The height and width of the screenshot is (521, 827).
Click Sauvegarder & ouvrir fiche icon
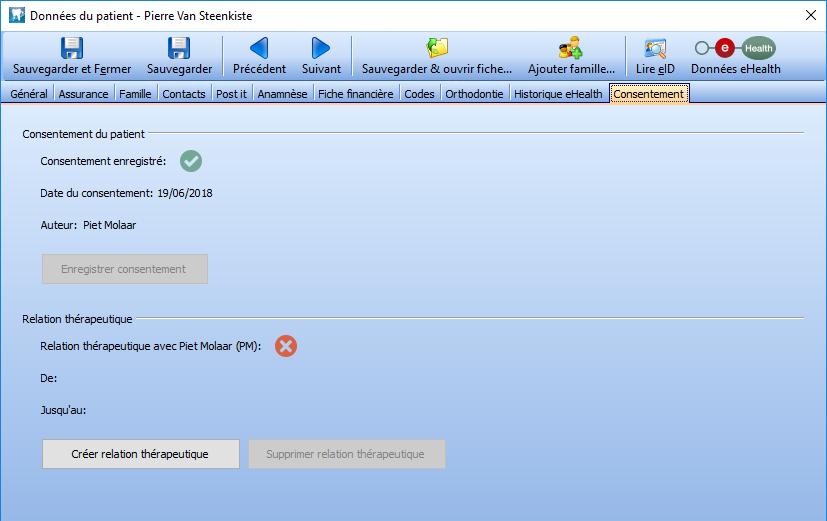(437, 48)
